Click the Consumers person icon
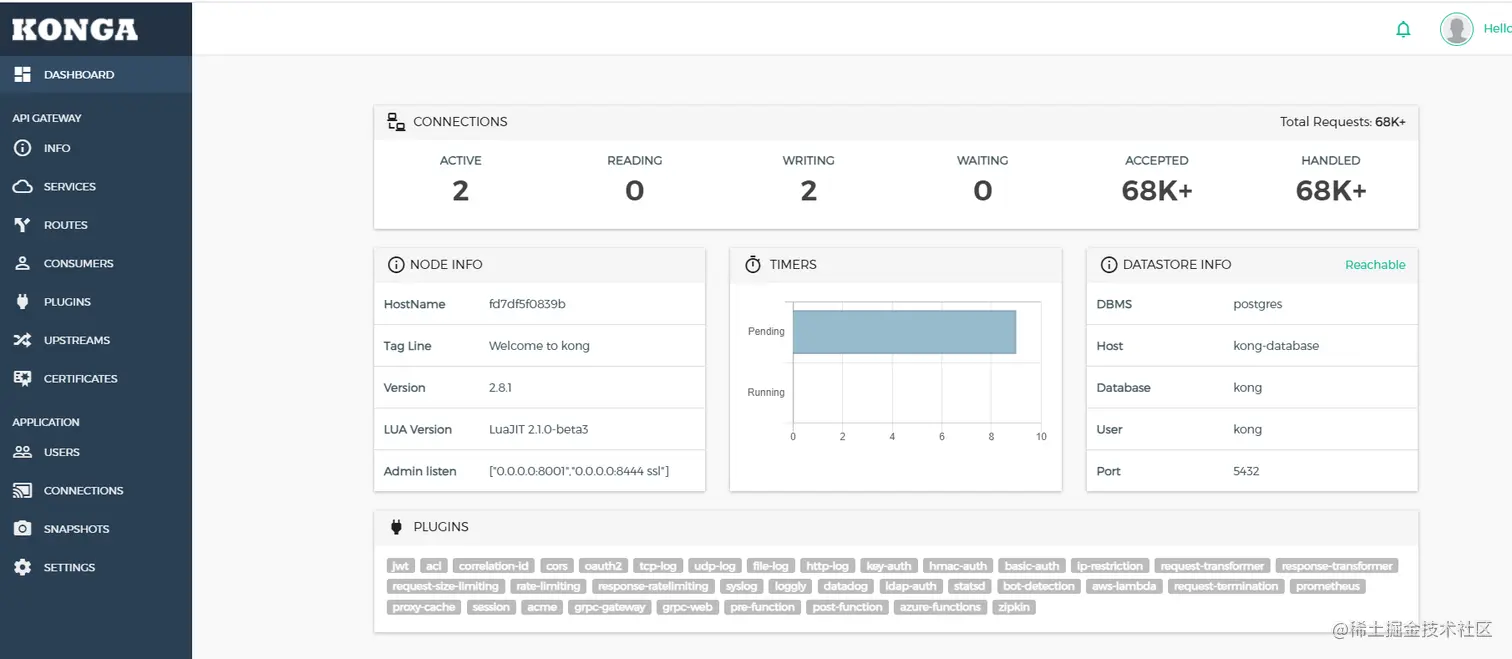1512x659 pixels. click(x=22, y=263)
